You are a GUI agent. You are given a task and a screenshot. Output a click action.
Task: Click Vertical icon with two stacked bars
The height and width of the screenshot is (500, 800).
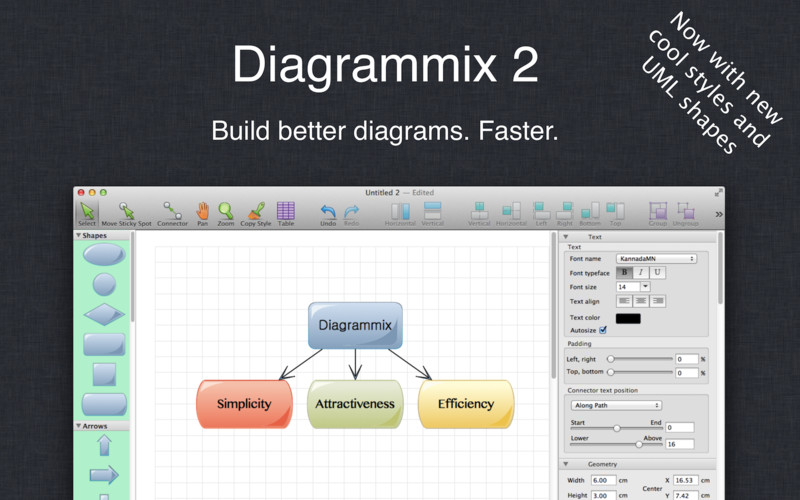point(432,214)
